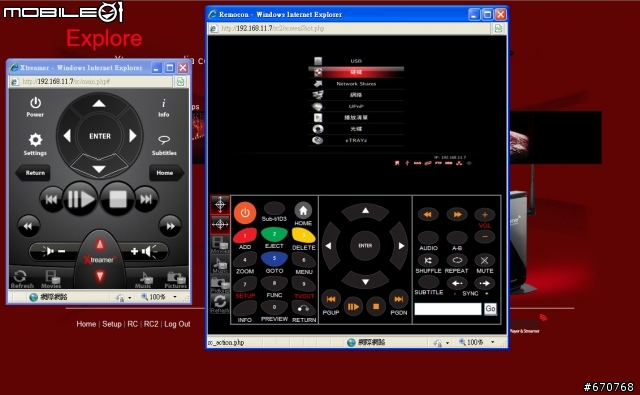Click red up arrow above Xtreamer logo
Viewport: 640px width, 395px height.
coord(100,245)
